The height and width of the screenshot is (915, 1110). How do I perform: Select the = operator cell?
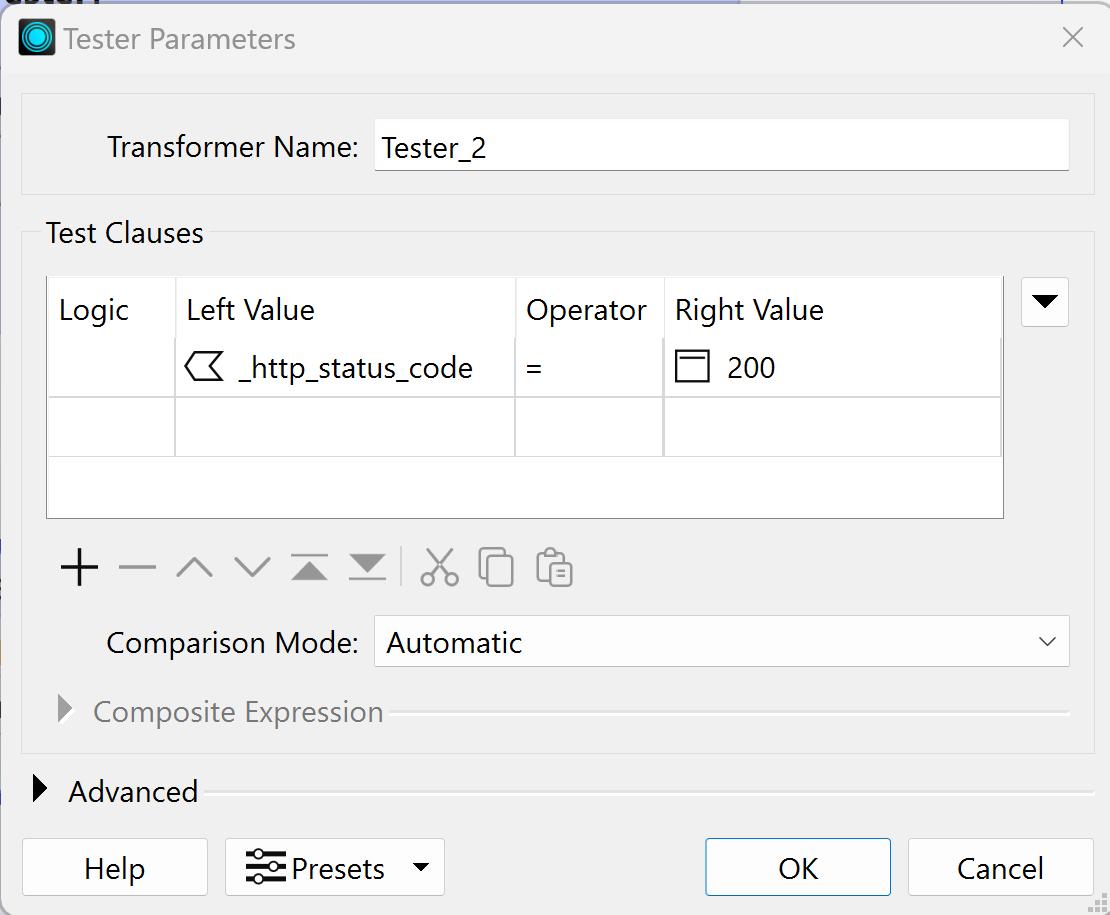(588, 368)
